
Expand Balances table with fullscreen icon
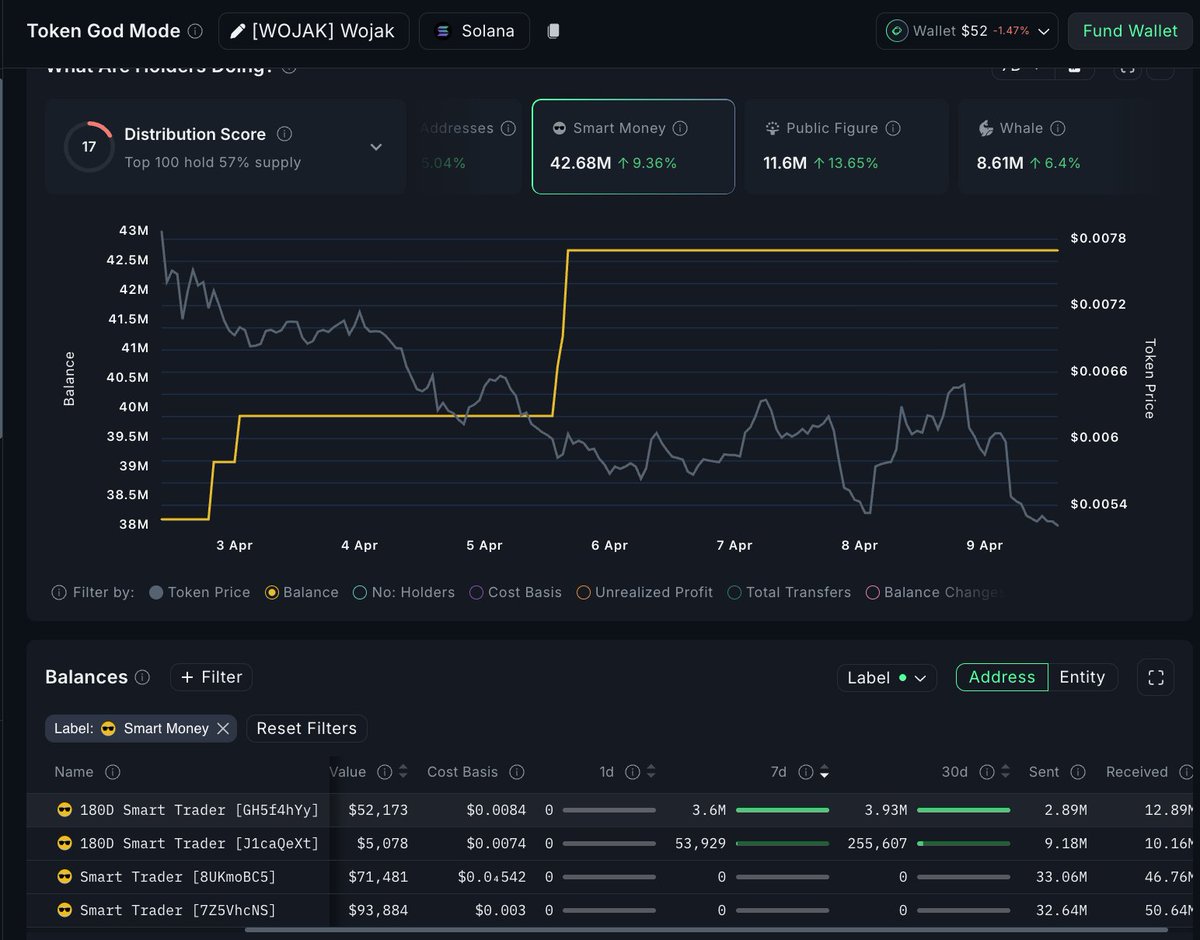click(1156, 677)
